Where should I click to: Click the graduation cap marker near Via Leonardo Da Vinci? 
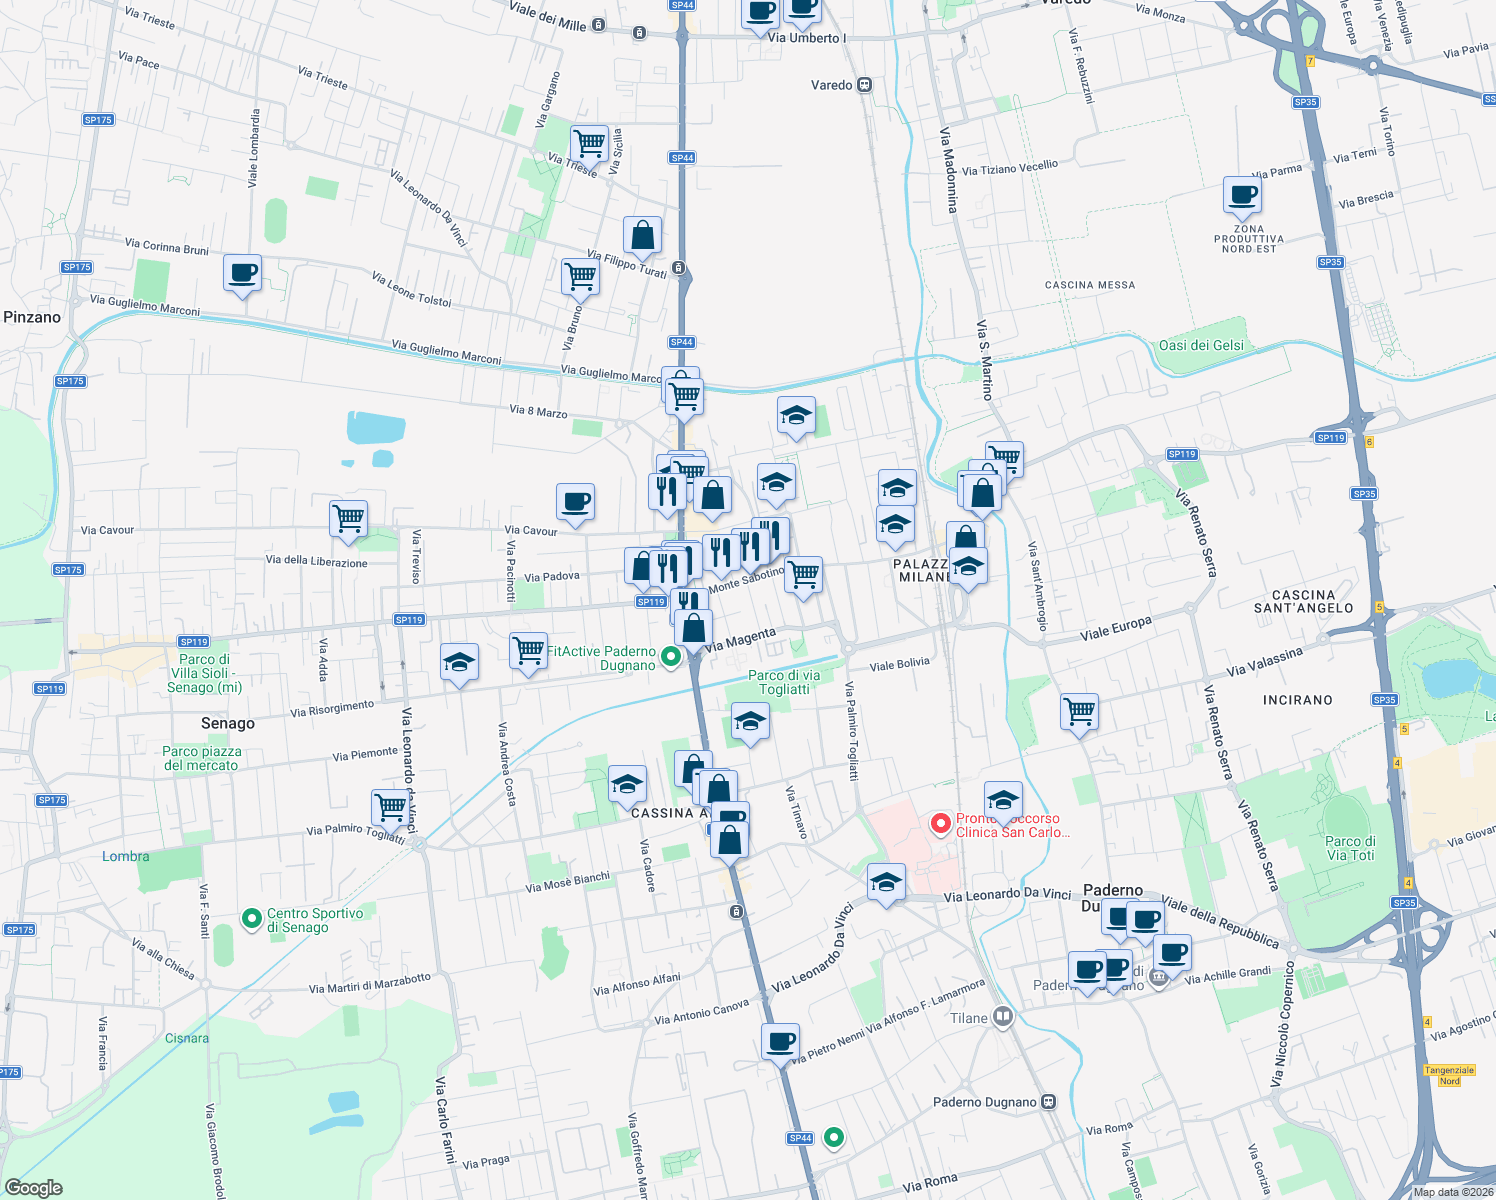click(x=886, y=882)
